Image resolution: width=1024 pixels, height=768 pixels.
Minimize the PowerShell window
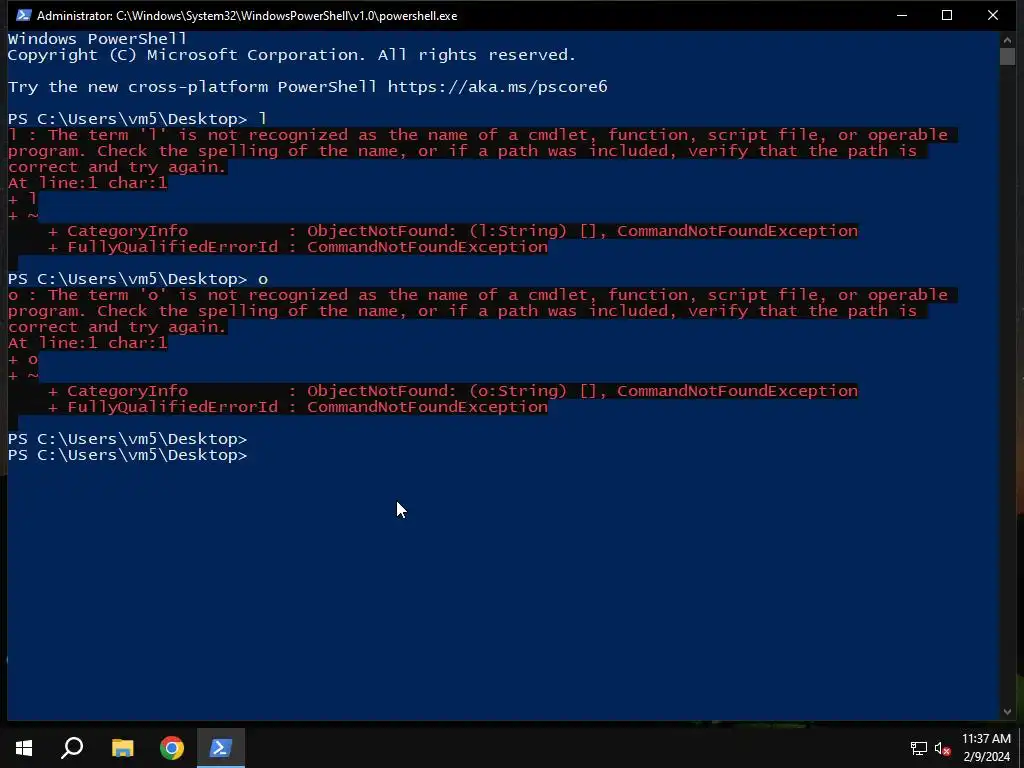[x=902, y=15]
